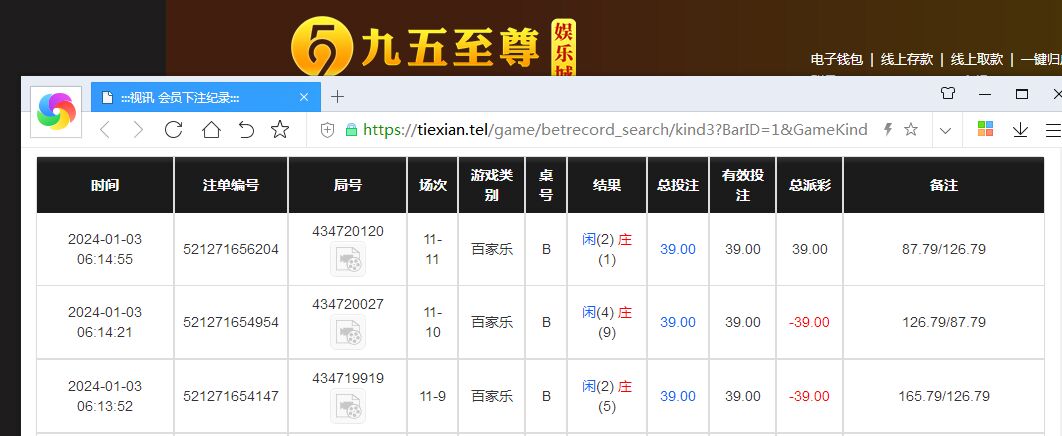Click the 场次 column header

click(x=433, y=185)
